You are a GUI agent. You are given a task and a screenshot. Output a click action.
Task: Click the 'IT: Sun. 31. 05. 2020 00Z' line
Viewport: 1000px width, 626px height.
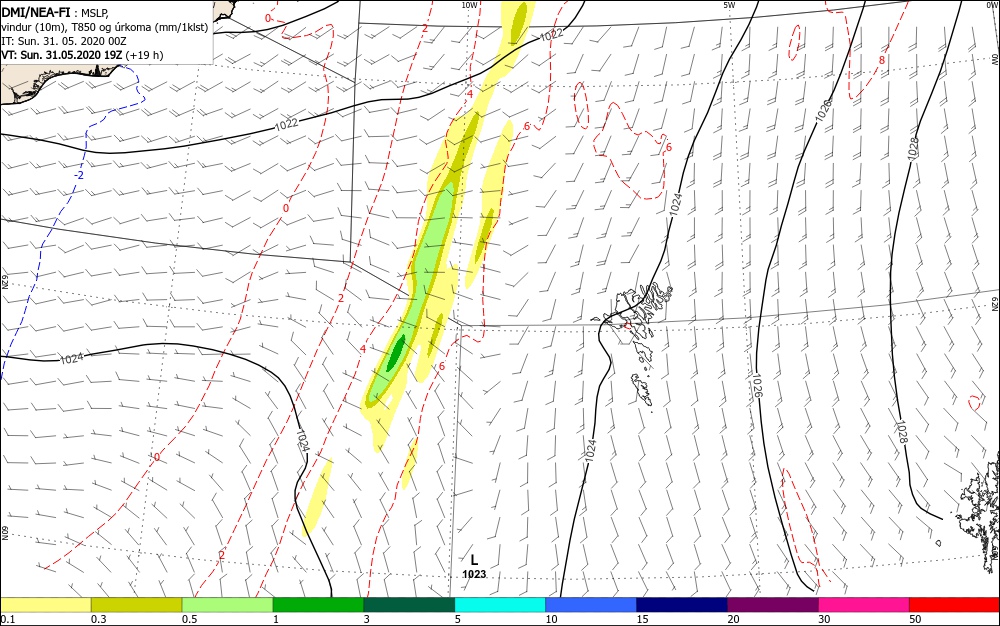(64, 41)
